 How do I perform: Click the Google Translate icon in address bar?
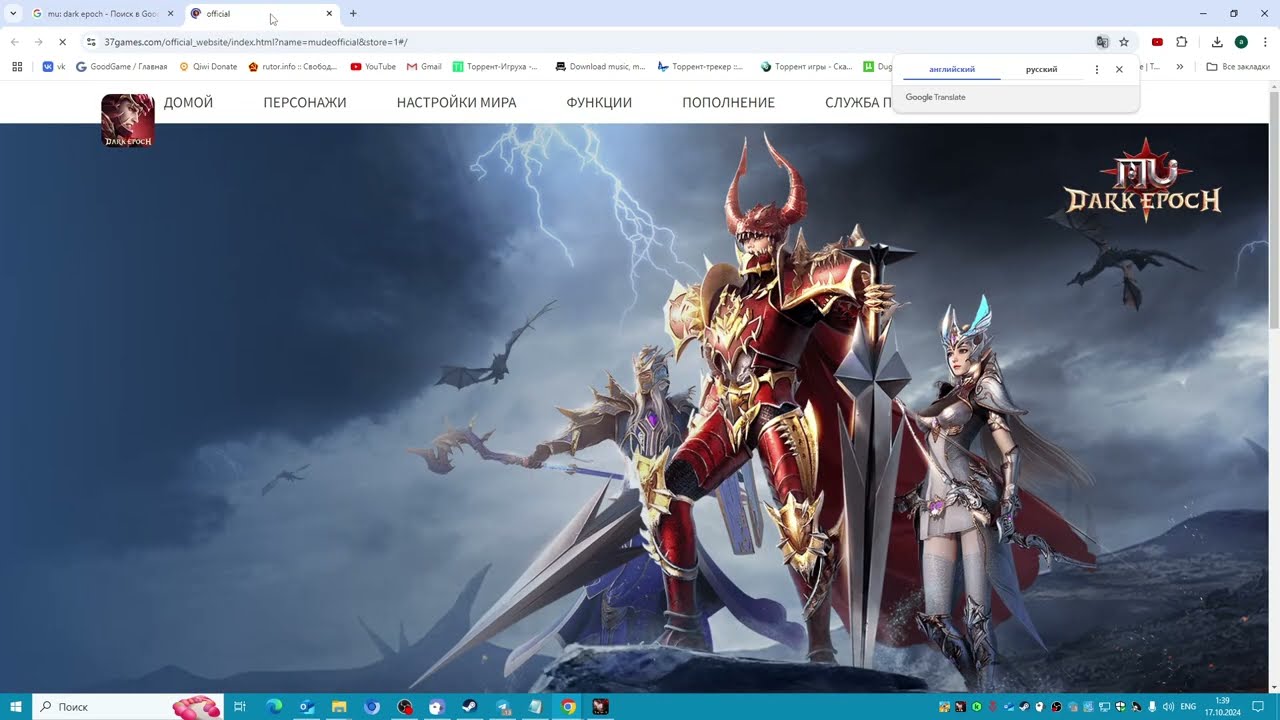(1102, 42)
